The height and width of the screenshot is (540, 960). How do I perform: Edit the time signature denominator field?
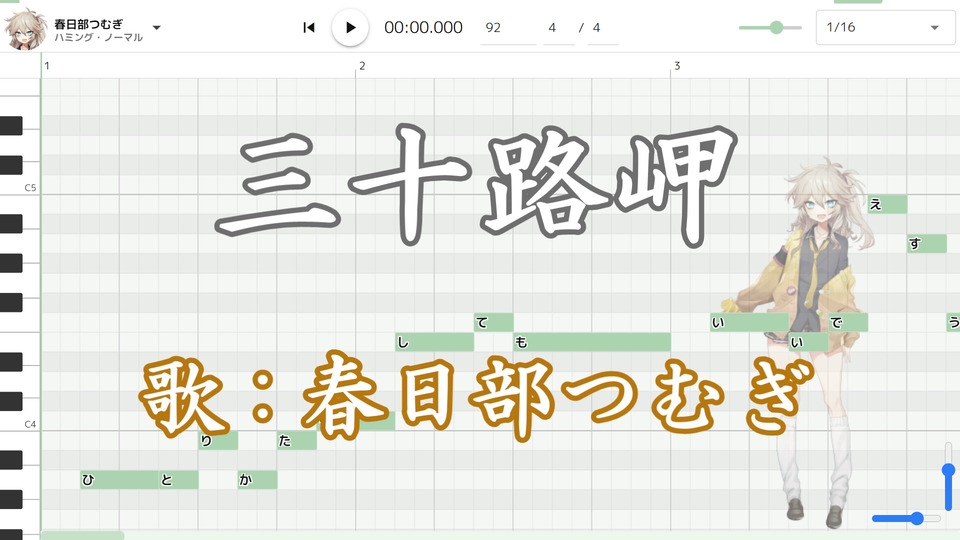point(602,28)
